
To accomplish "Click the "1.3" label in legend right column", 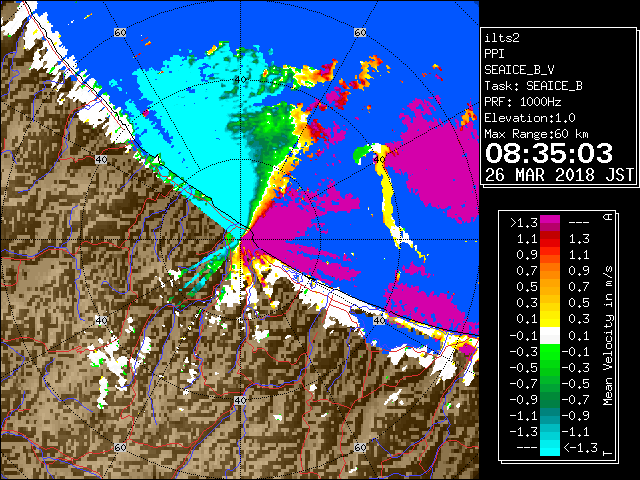I will [579, 239].
